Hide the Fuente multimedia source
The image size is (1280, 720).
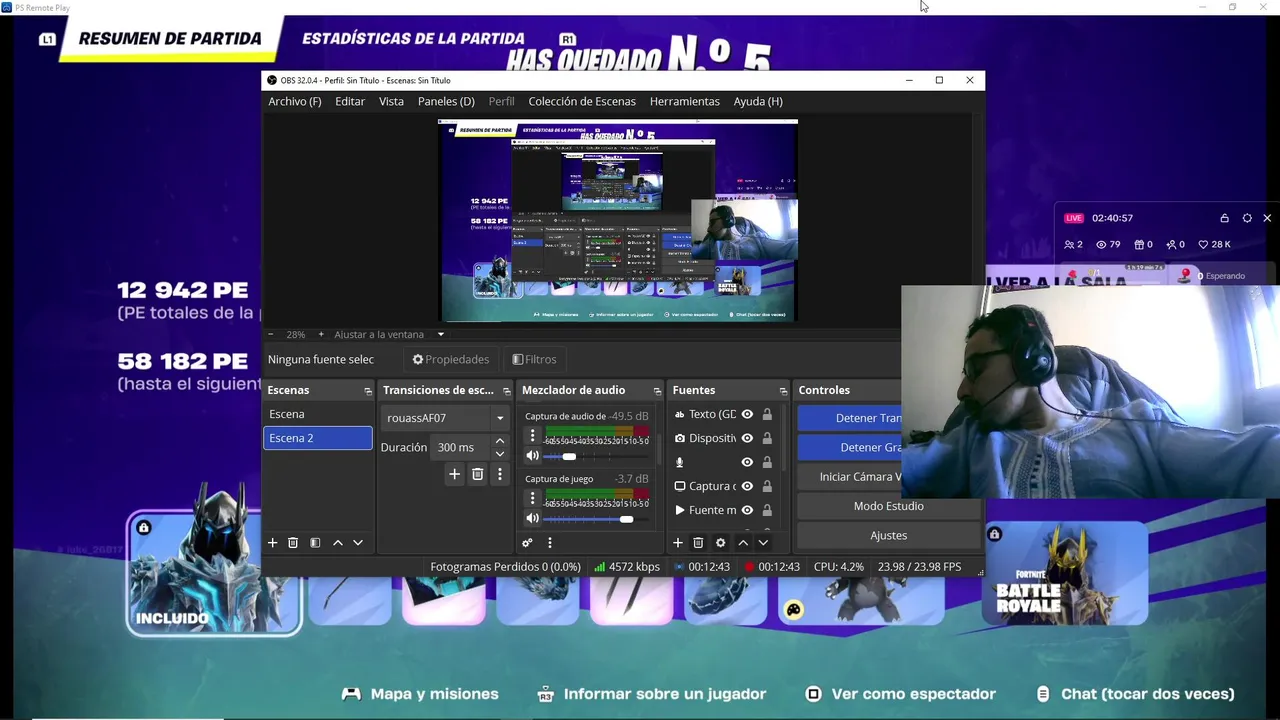(x=747, y=510)
